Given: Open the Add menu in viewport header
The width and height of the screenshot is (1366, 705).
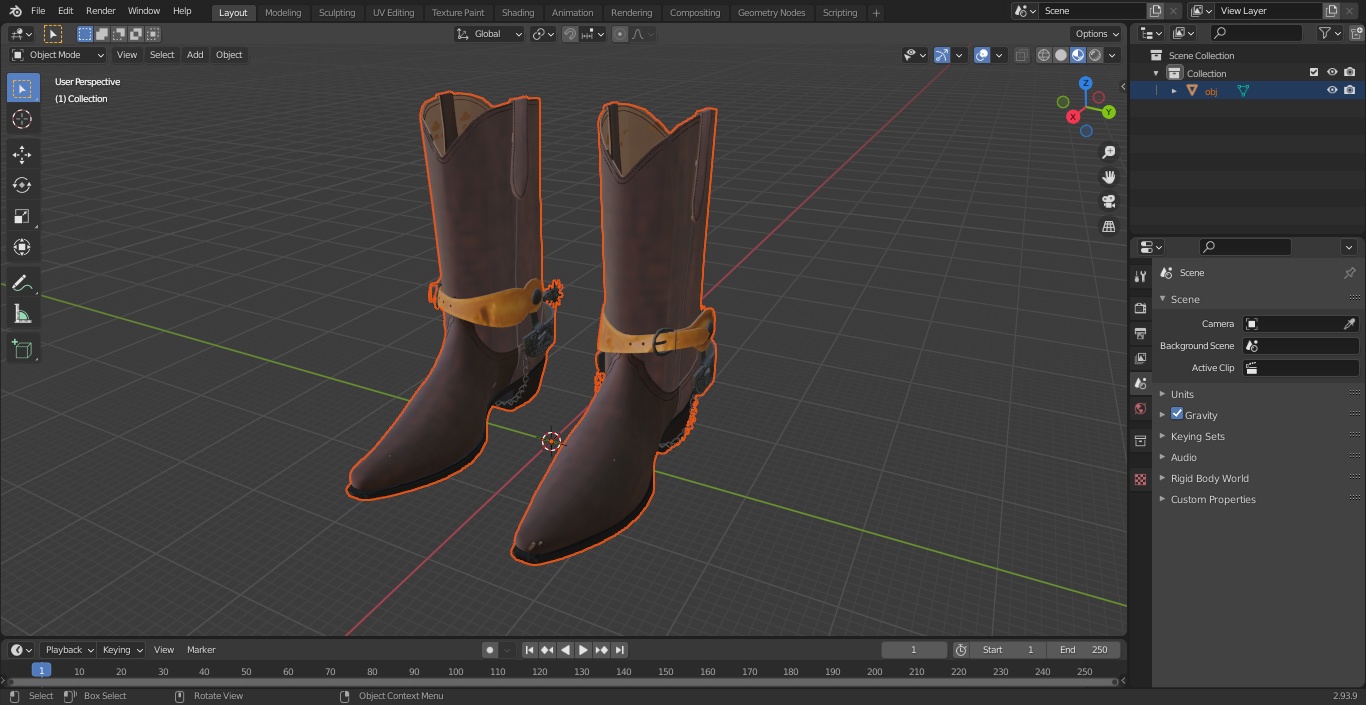Looking at the screenshot, I should click(x=195, y=55).
